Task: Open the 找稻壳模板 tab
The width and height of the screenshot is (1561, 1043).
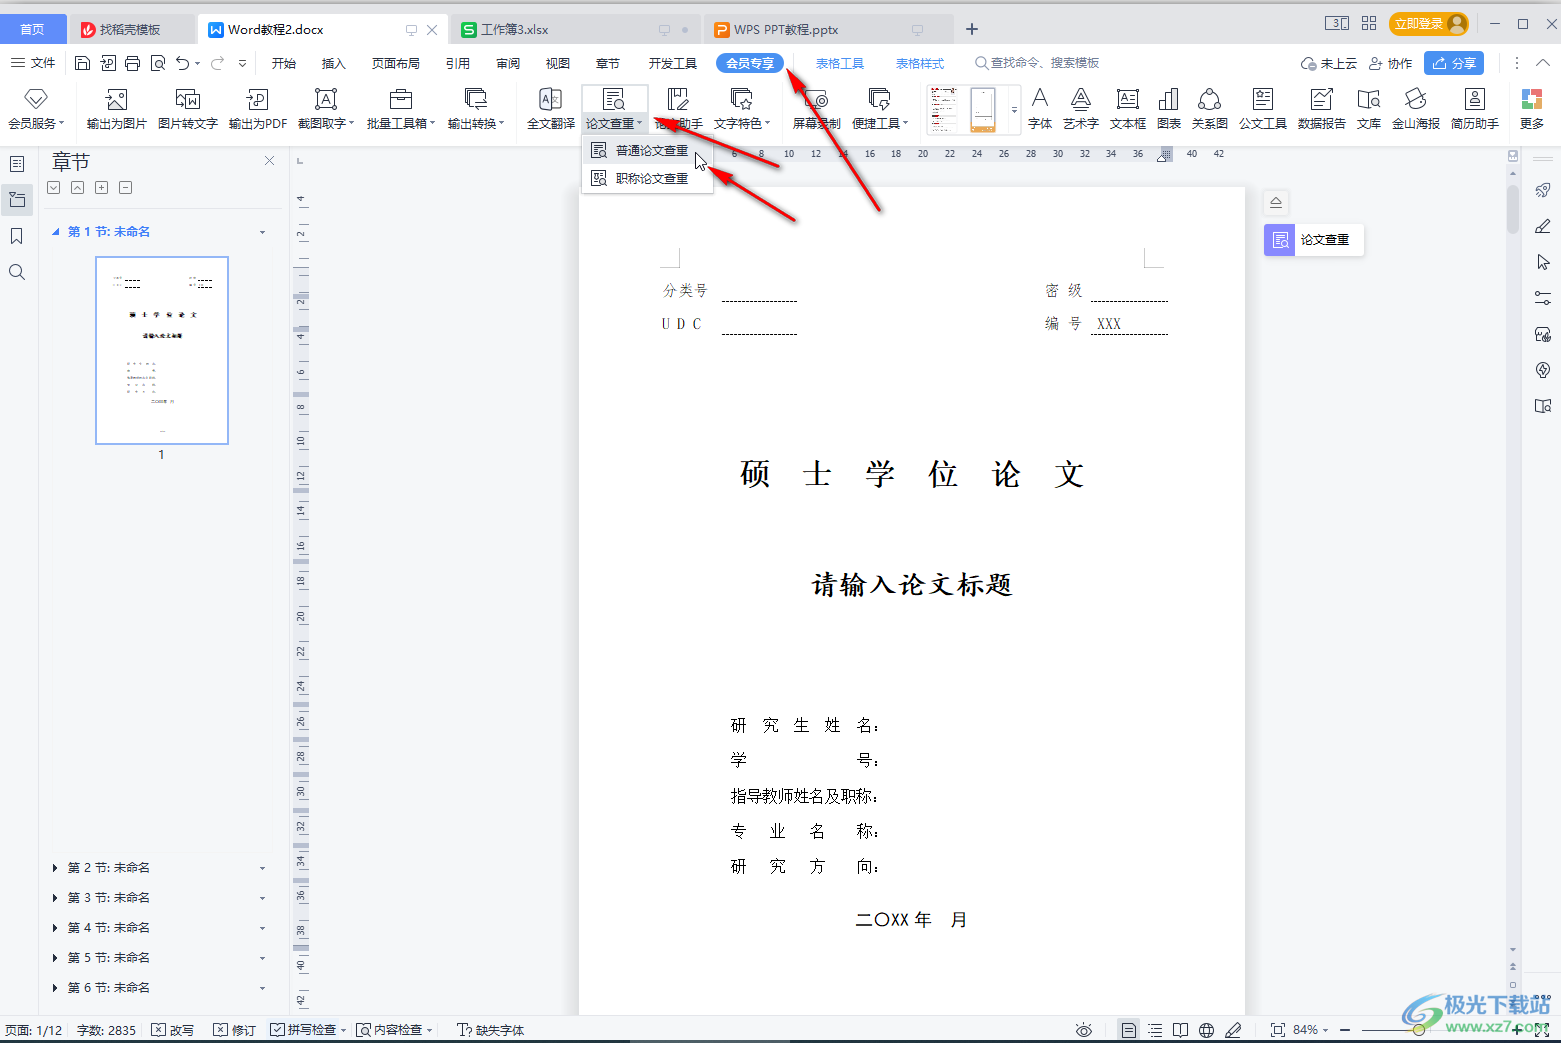Action: [x=130, y=30]
